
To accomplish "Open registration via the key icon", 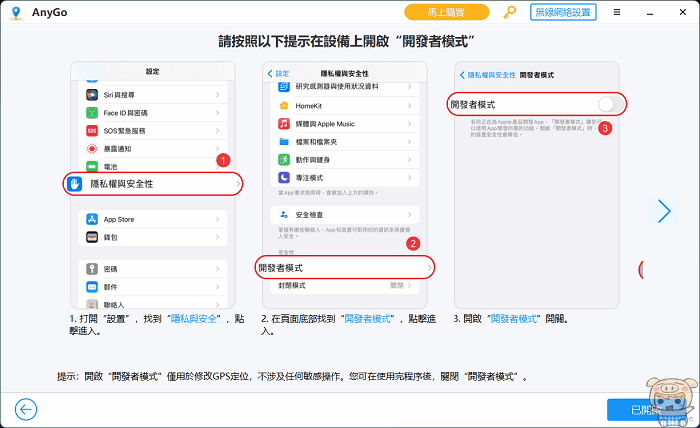I will pos(509,12).
